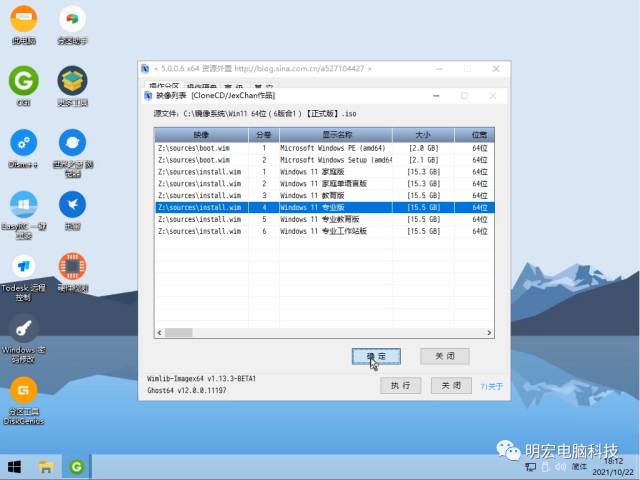This screenshot has width=640, height=480.
Task: Select the Windows 11 家庭版 row
Action: click(324, 172)
